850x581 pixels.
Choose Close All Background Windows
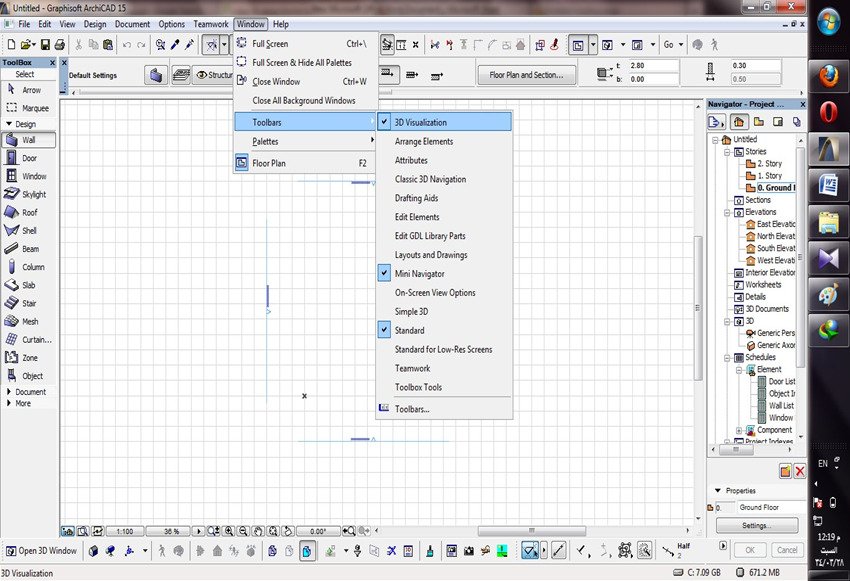click(303, 101)
